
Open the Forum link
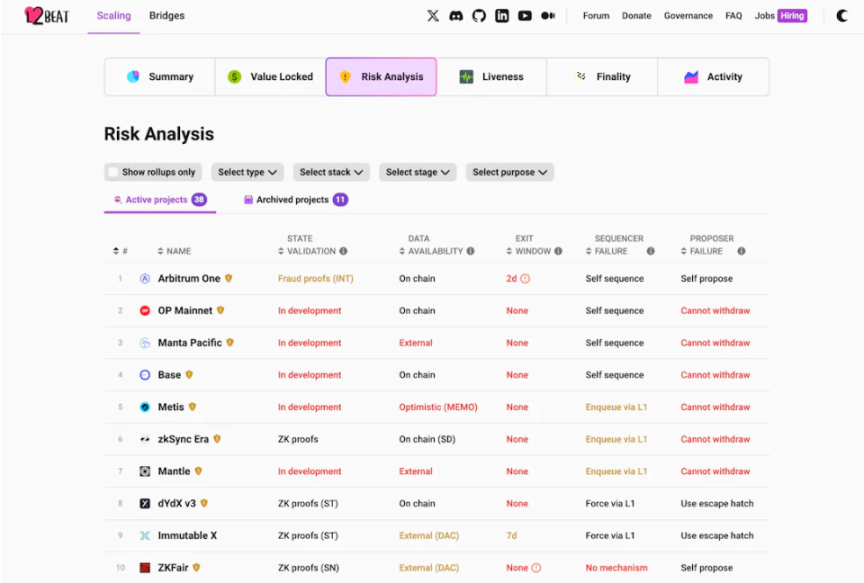(x=596, y=15)
